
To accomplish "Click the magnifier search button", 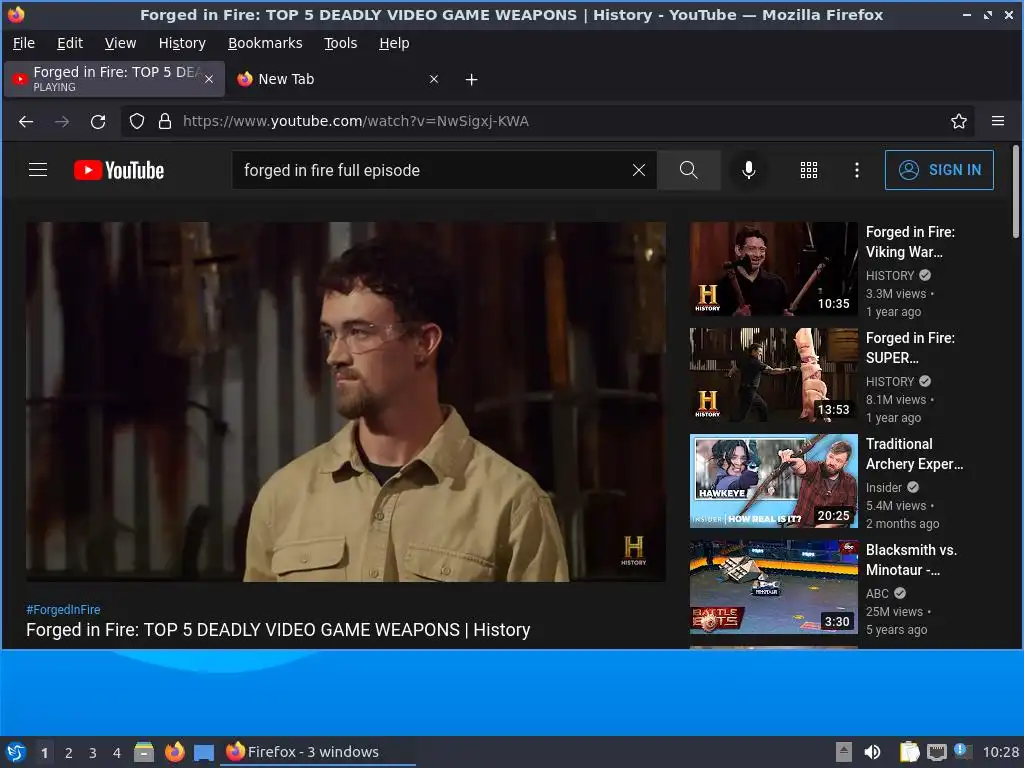I will [688, 170].
